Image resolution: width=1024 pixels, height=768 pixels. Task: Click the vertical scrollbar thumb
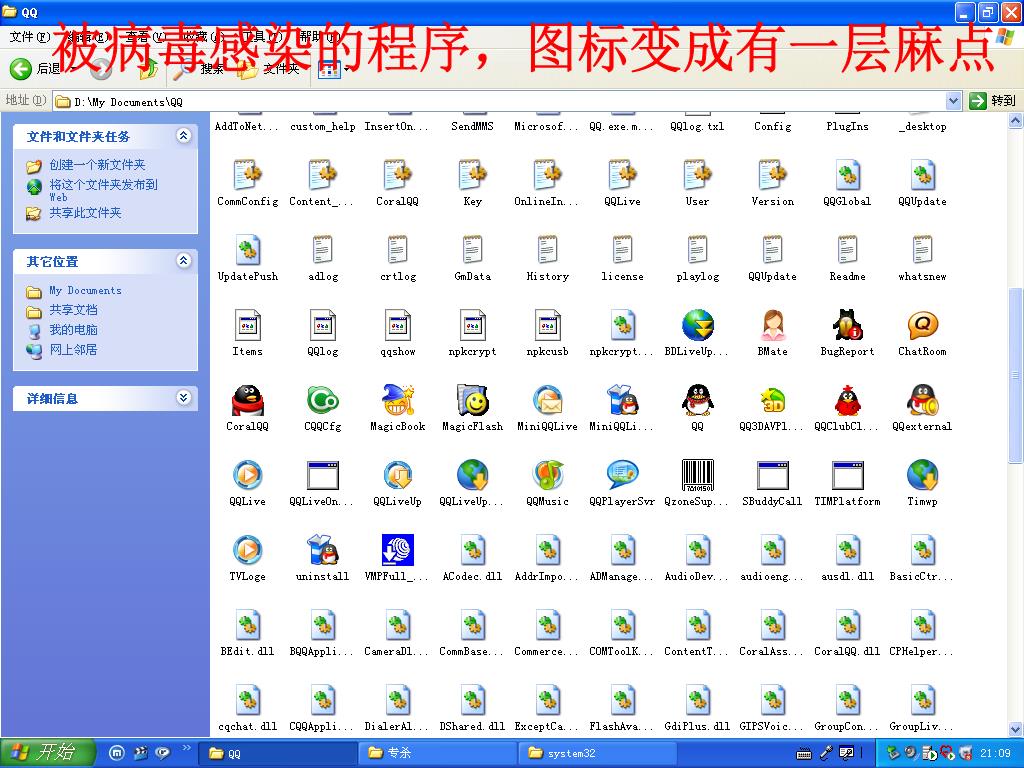(1016, 375)
